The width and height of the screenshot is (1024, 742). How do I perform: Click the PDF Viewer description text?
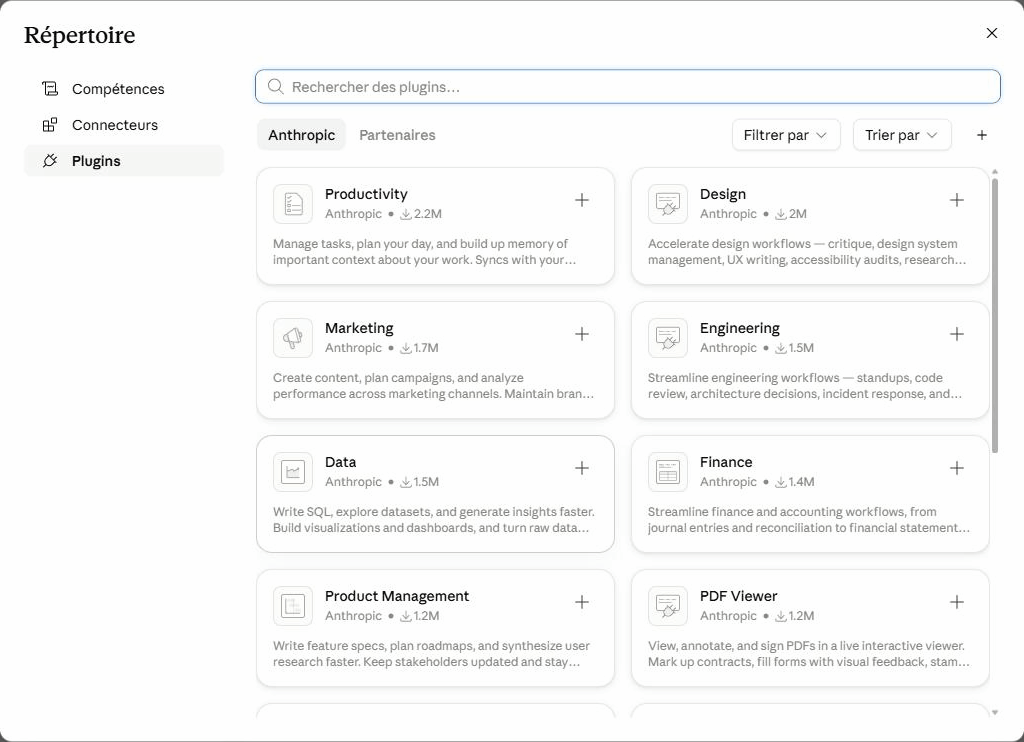click(x=808, y=654)
